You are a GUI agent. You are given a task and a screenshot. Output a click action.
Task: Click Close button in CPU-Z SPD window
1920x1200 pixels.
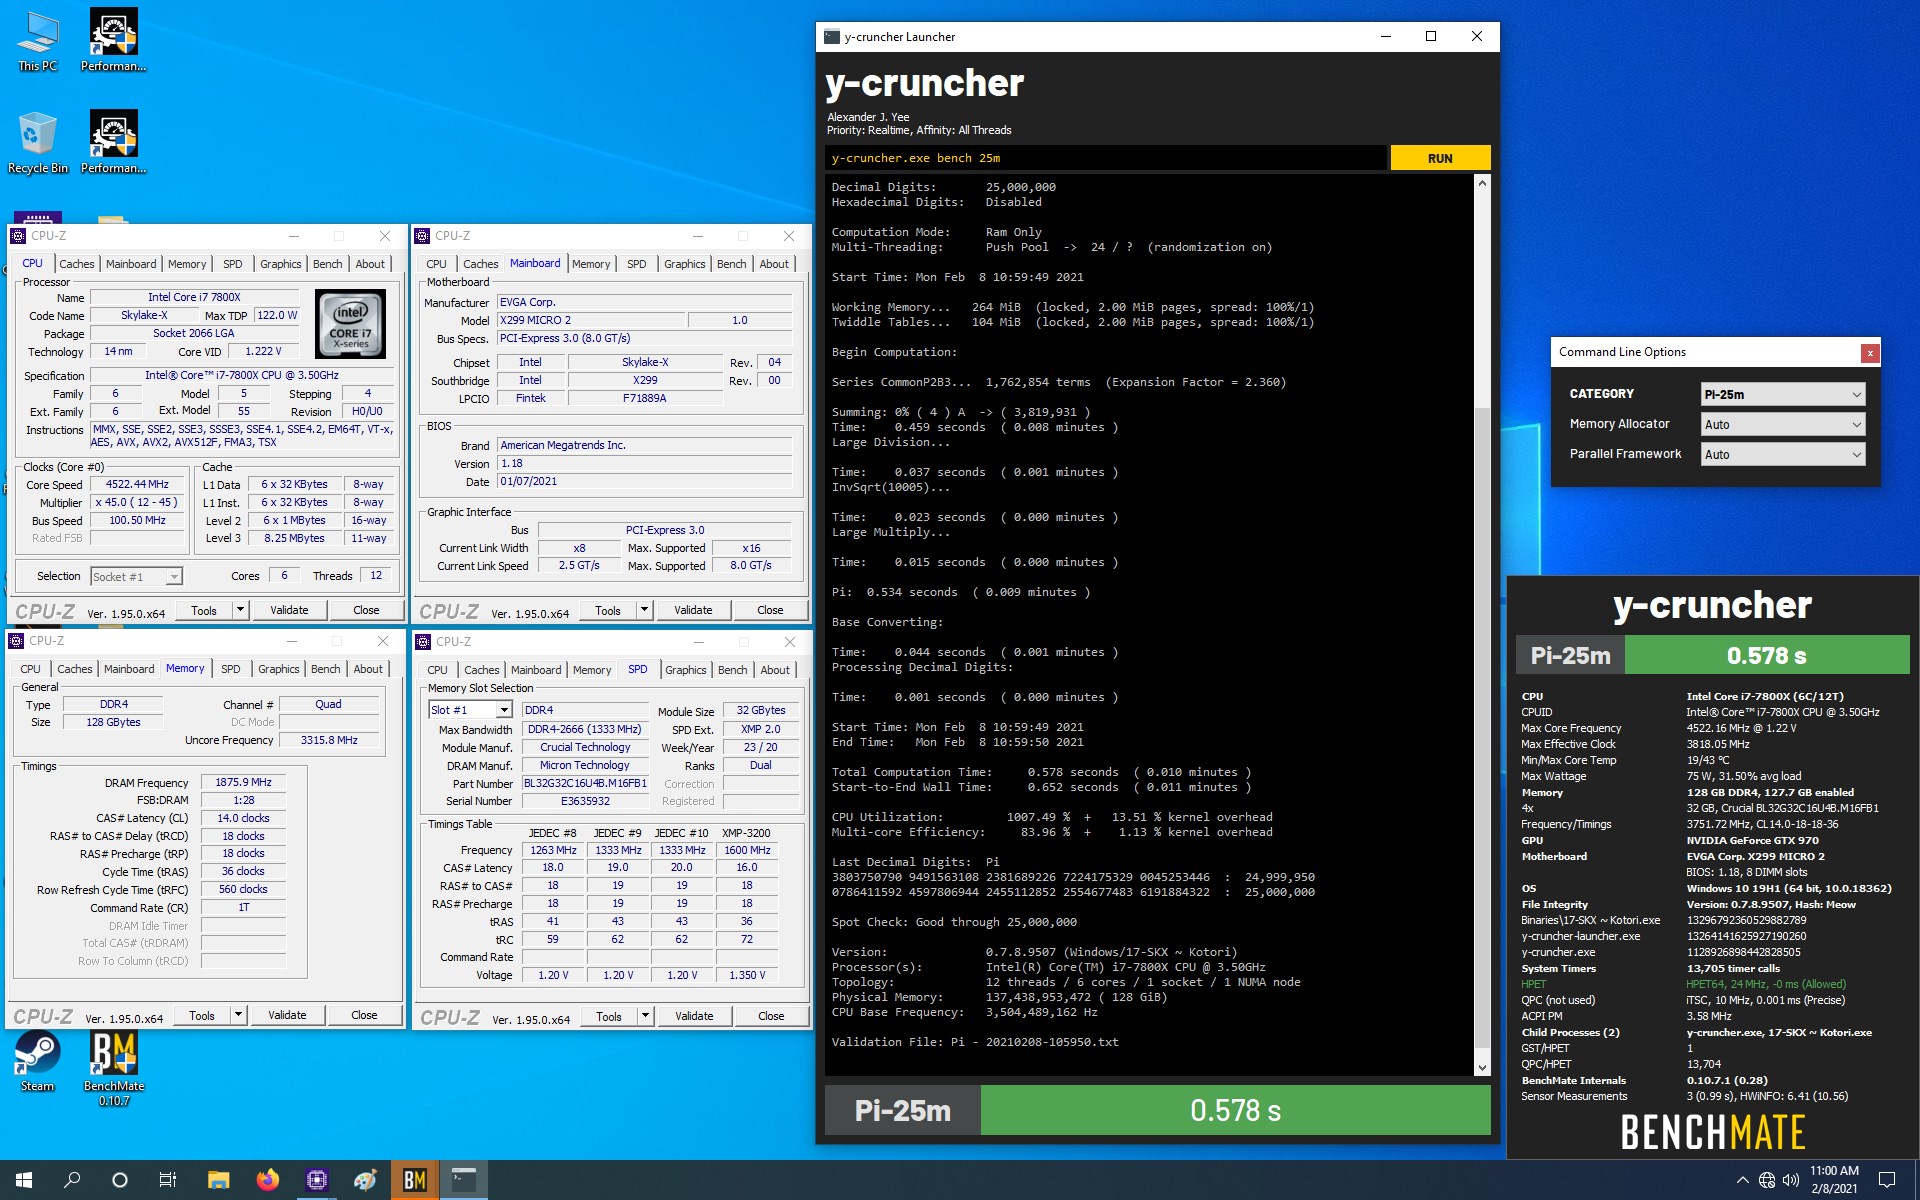tap(771, 1016)
